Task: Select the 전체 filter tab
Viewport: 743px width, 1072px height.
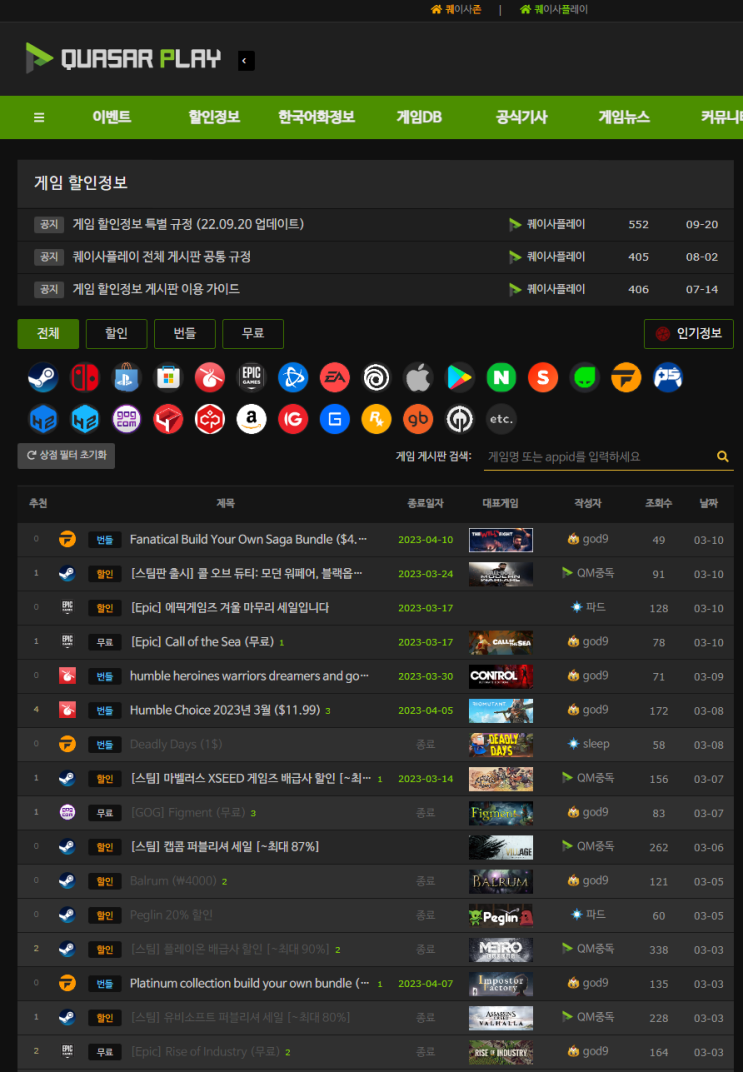Action: pyautogui.click(x=48, y=334)
